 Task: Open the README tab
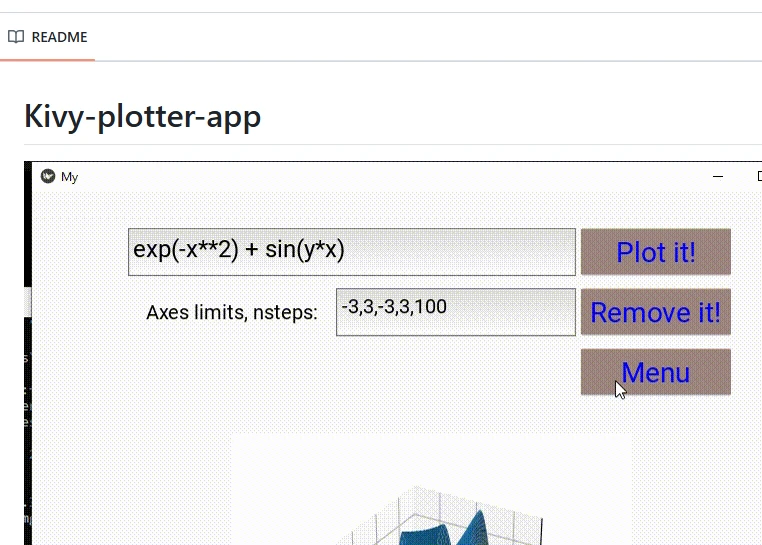[x=48, y=37]
